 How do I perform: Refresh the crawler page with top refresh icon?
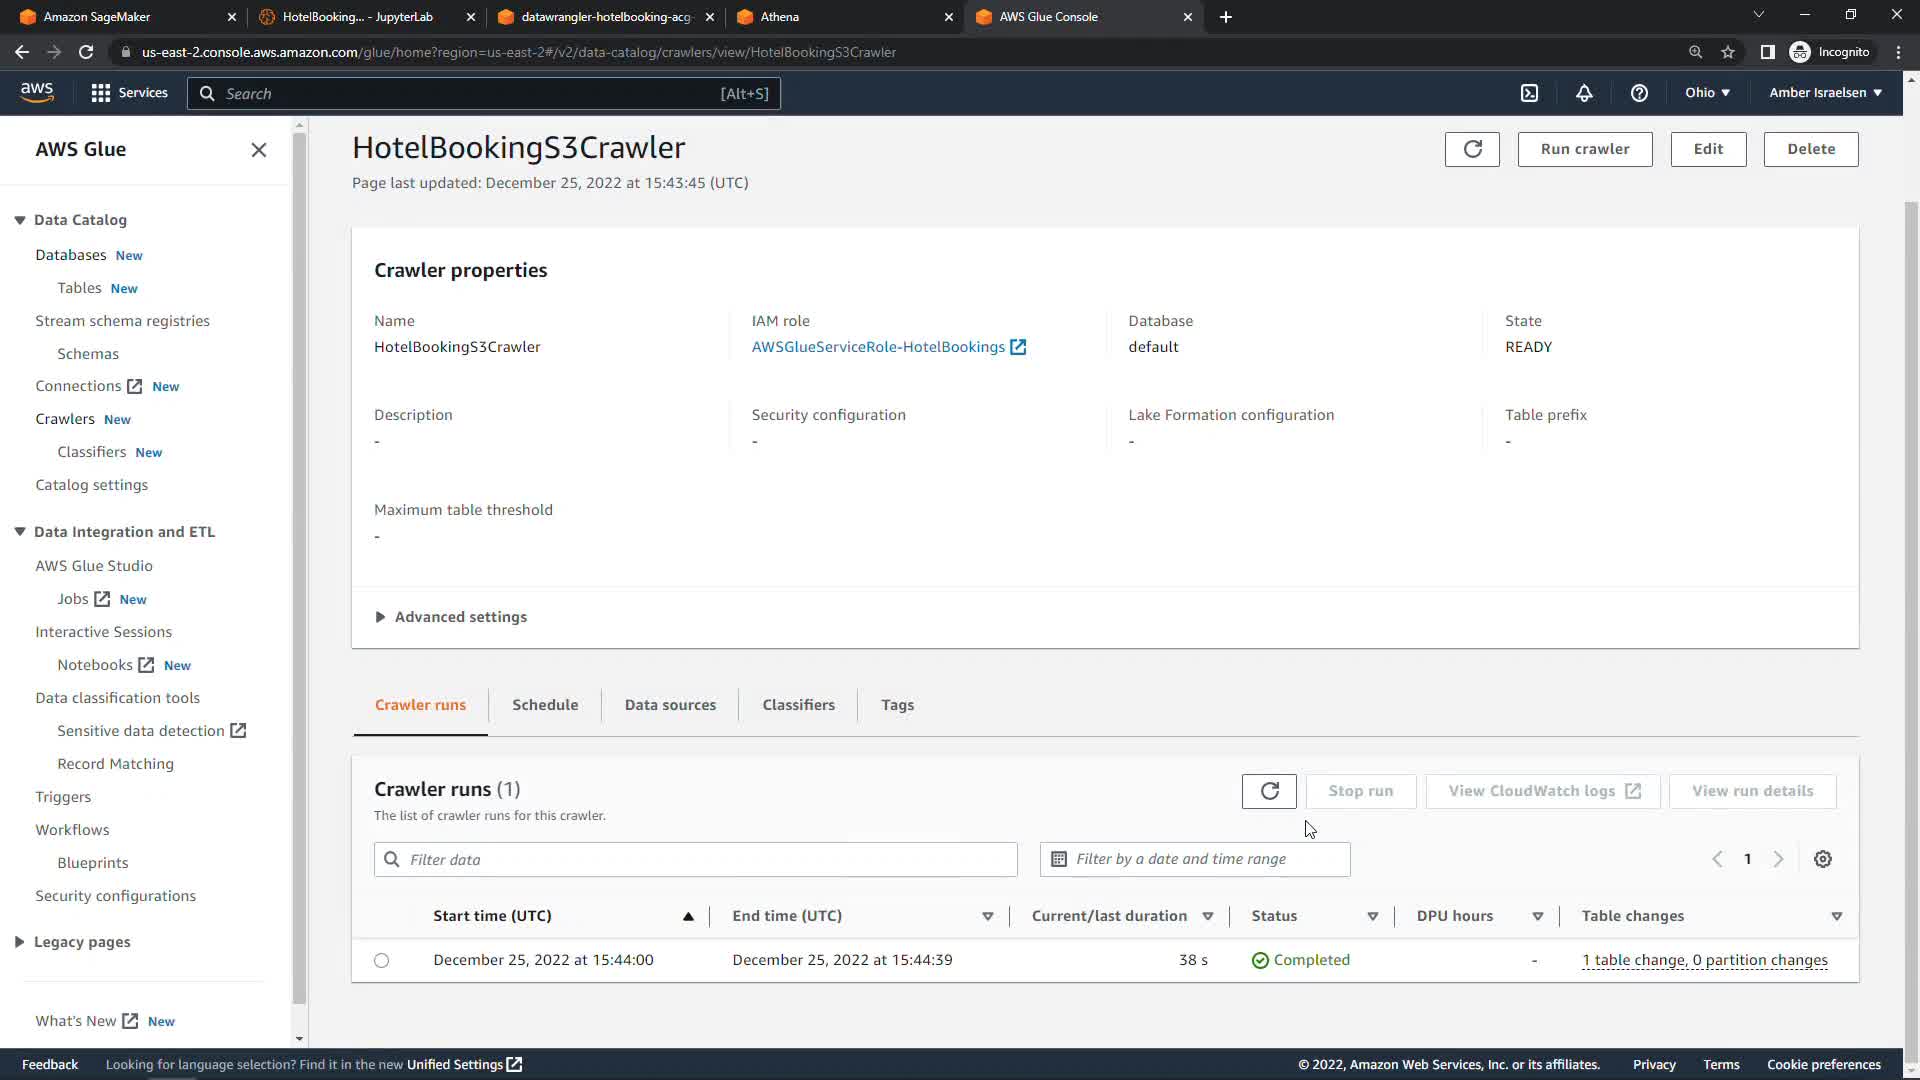pyautogui.click(x=1472, y=149)
